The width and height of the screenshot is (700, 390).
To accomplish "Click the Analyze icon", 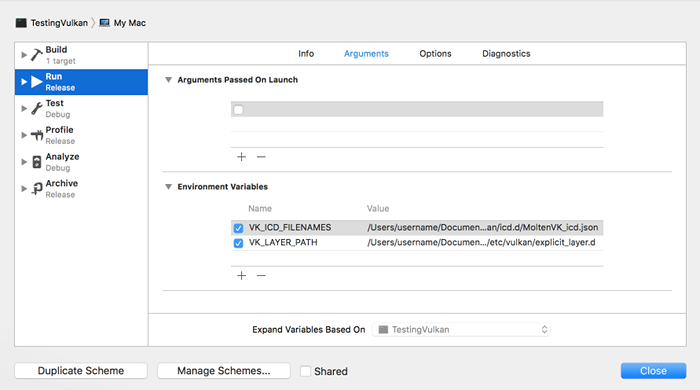I will [x=37, y=162].
